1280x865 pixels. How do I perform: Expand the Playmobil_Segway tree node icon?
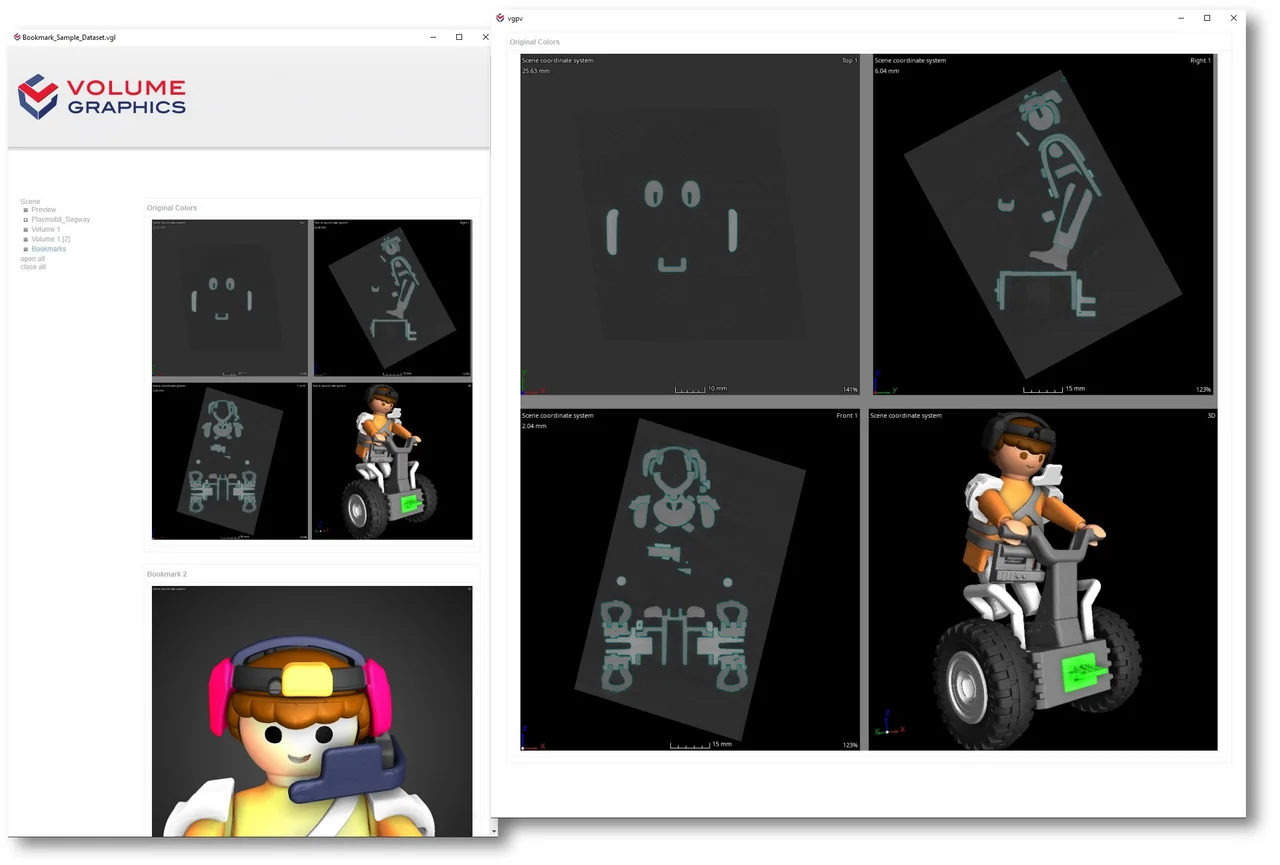26,219
